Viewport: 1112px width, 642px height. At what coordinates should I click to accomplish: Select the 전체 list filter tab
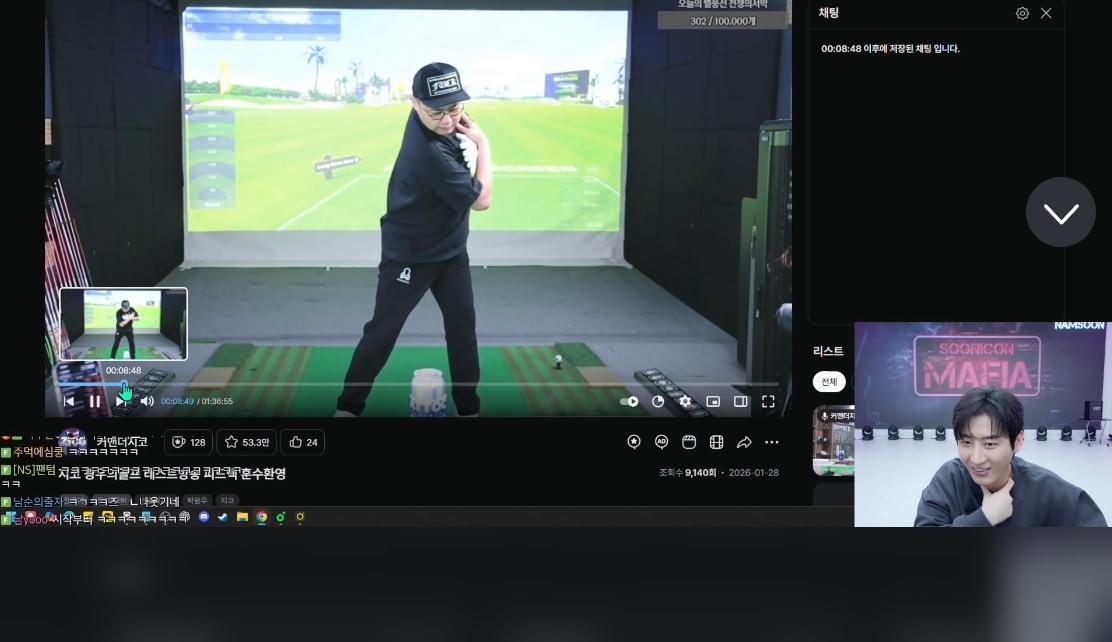(x=829, y=382)
